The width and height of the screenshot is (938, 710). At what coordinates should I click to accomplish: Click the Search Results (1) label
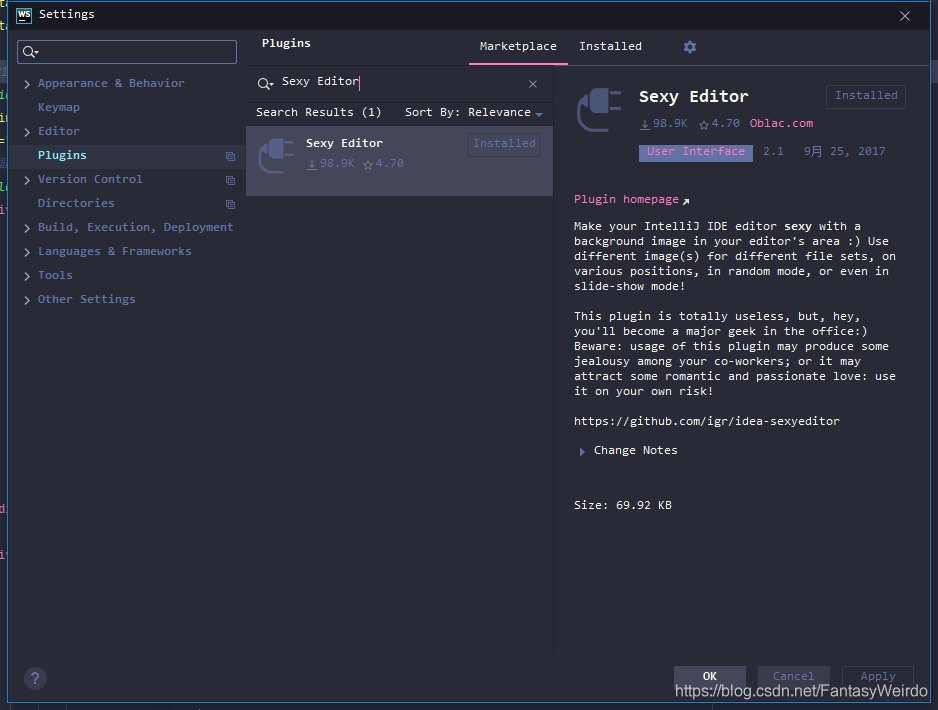[x=318, y=112]
